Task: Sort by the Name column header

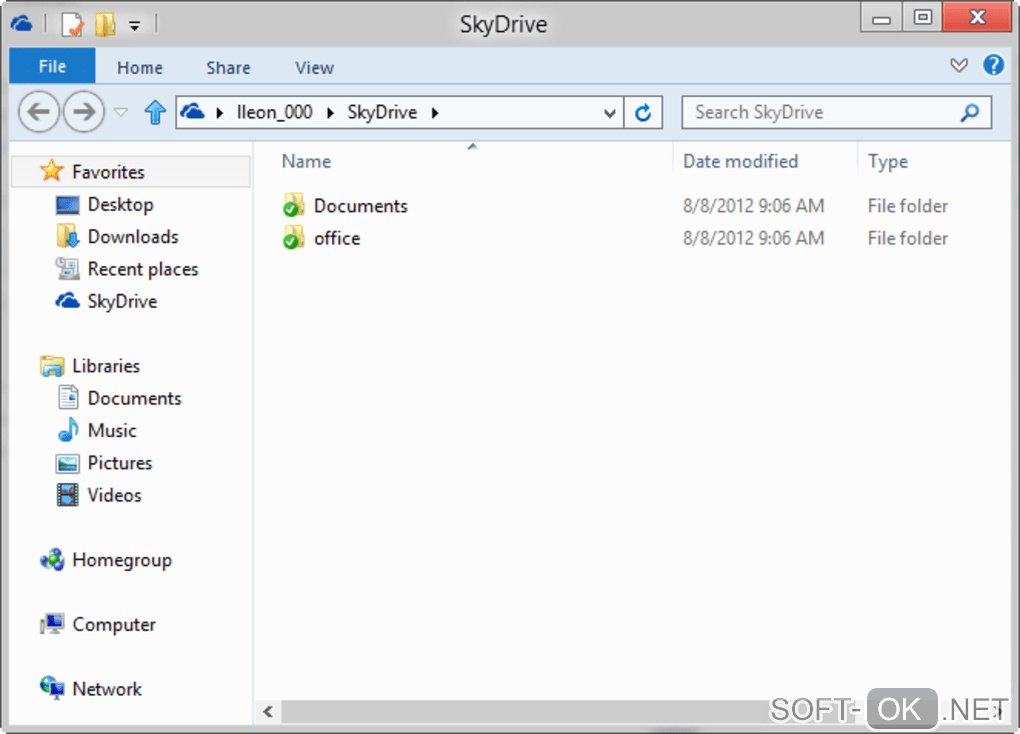Action: (306, 161)
